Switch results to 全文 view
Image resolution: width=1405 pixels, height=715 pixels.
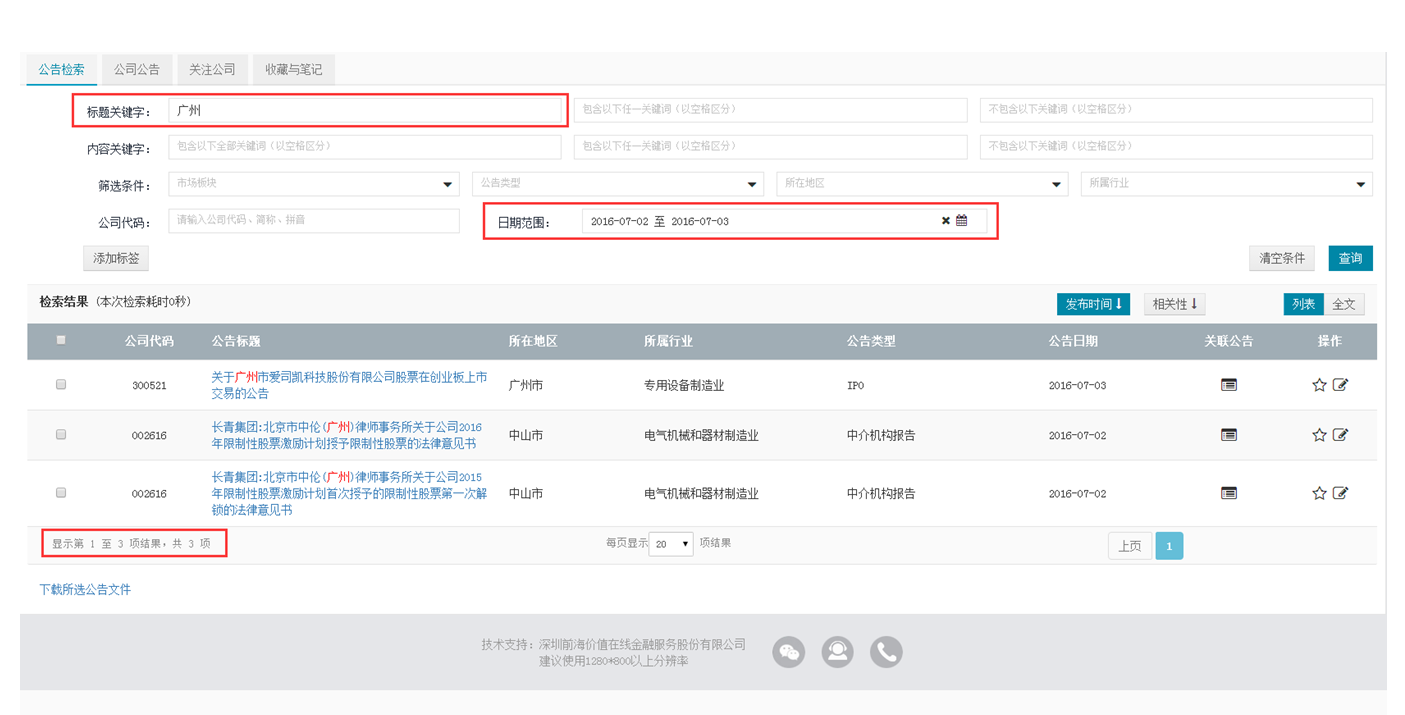tap(1344, 304)
